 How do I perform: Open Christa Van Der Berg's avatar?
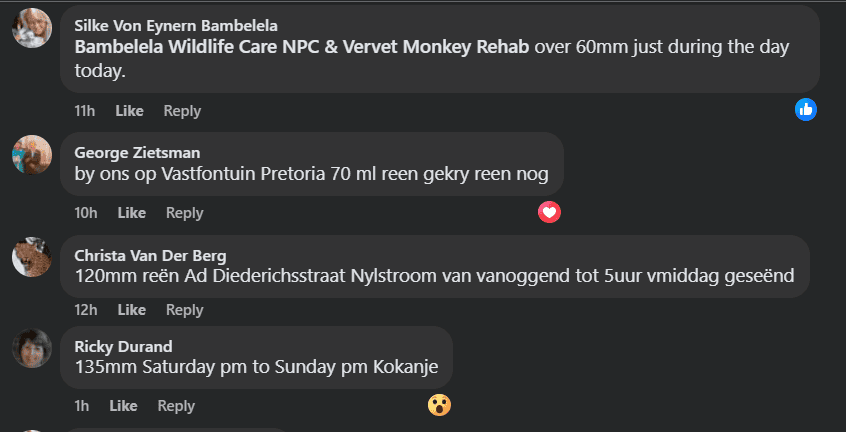(x=31, y=256)
